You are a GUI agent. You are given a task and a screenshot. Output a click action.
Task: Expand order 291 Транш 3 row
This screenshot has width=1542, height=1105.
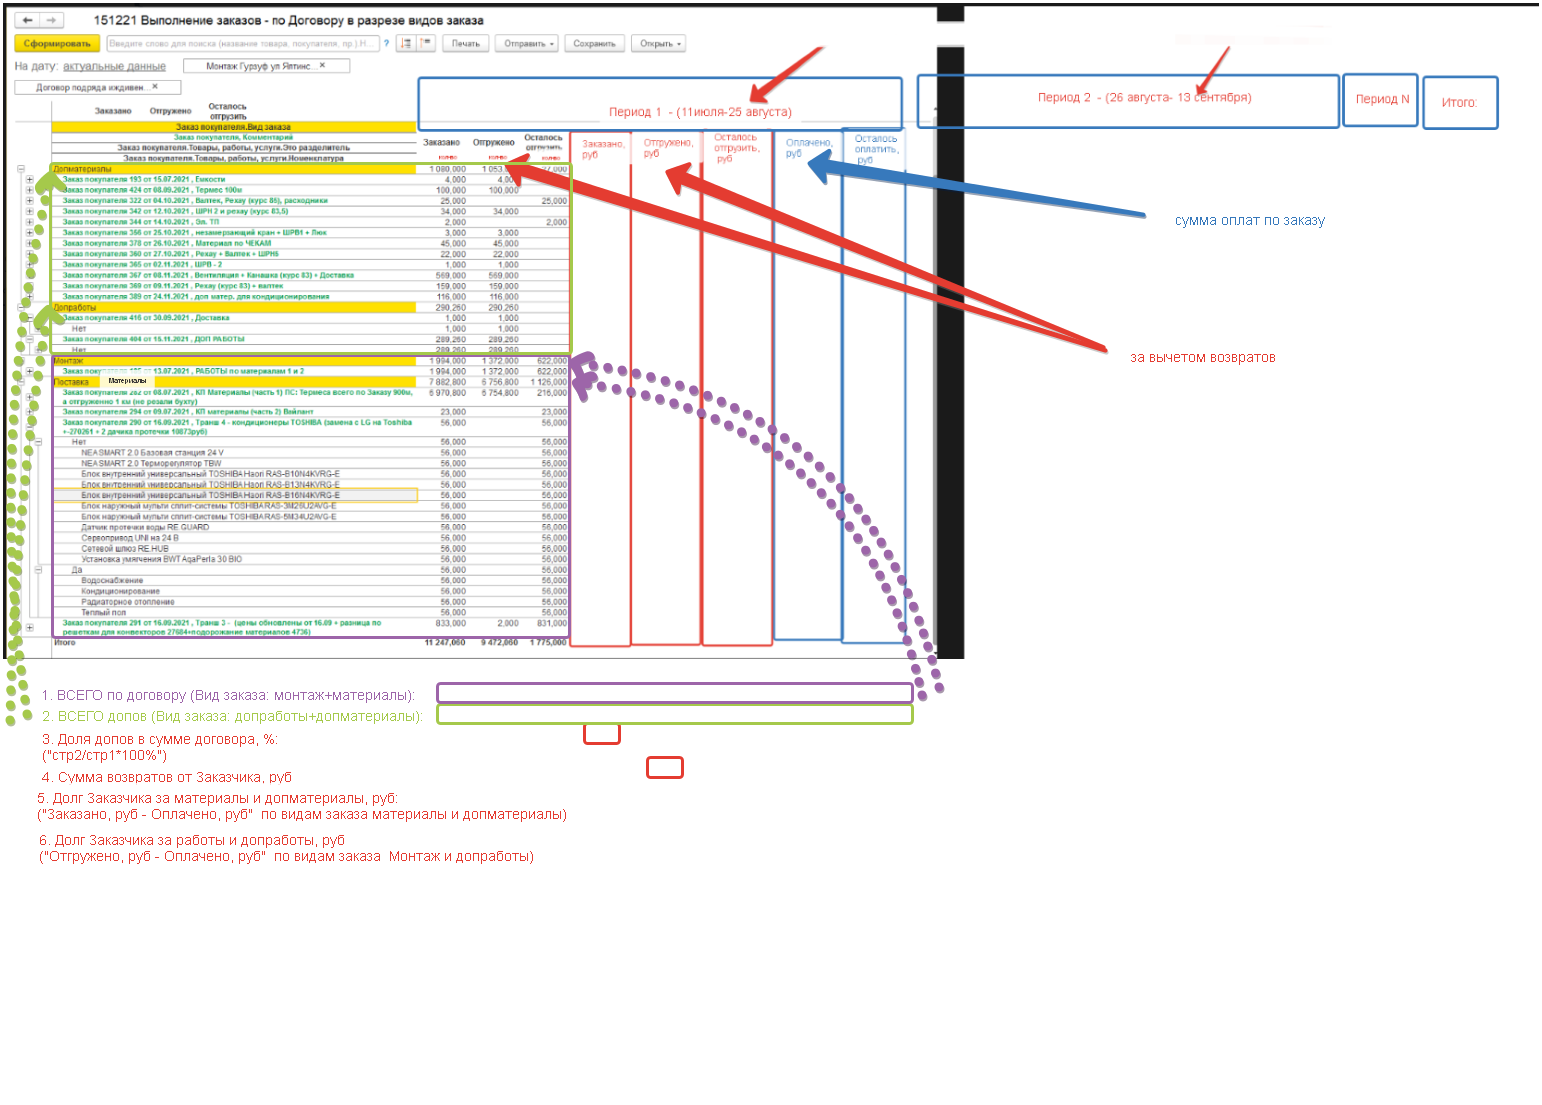30,627
